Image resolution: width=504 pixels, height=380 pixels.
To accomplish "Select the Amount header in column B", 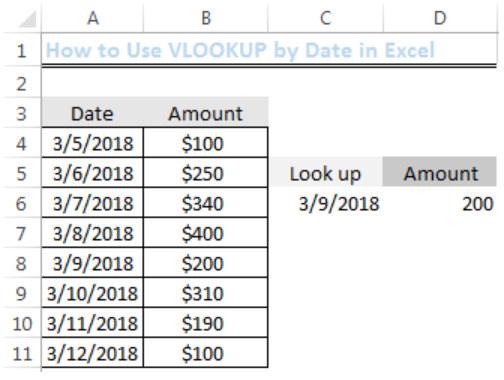I will (206, 113).
